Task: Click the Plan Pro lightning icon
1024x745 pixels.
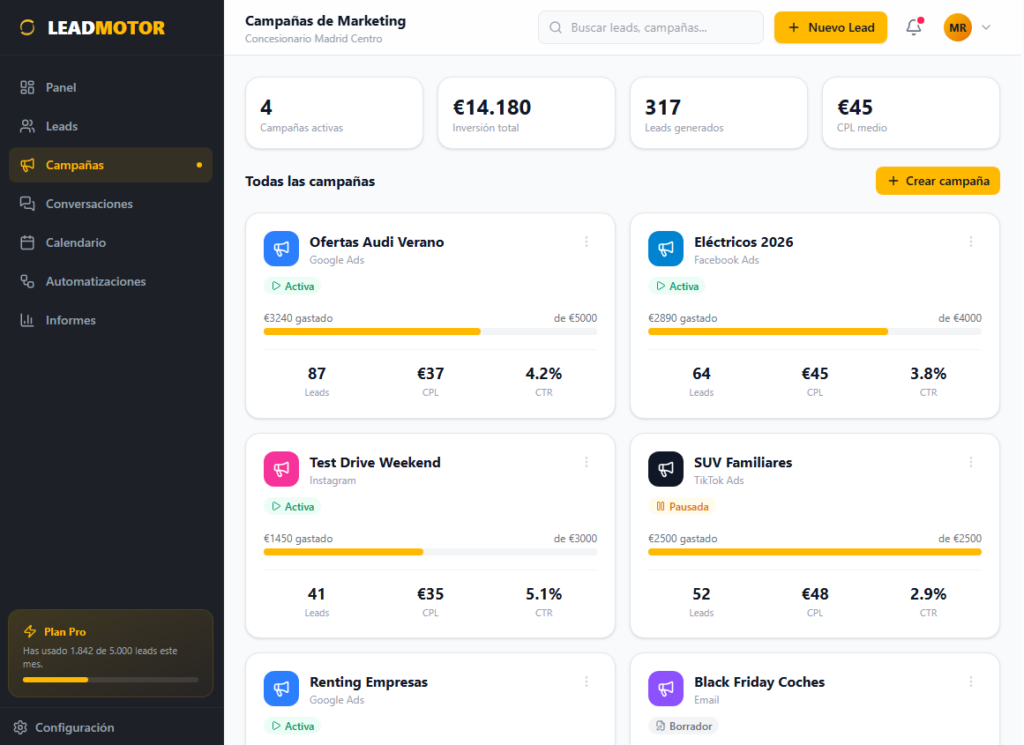Action: tap(30, 631)
